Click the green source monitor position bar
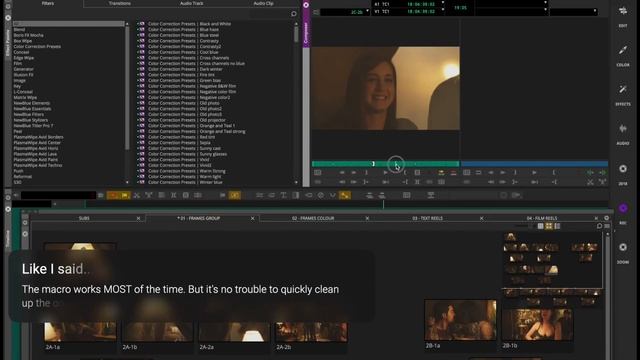Image resolution: width=640 pixels, height=360 pixels. pos(385,164)
